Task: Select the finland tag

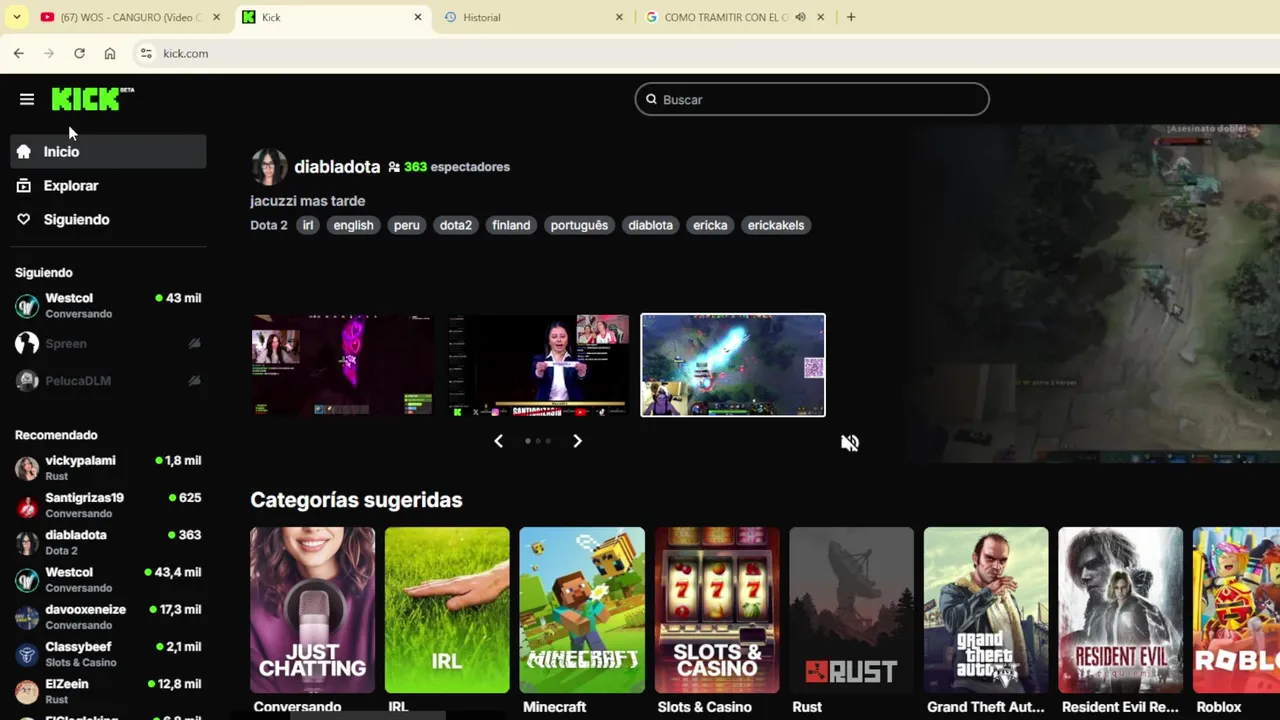Action: click(x=511, y=225)
